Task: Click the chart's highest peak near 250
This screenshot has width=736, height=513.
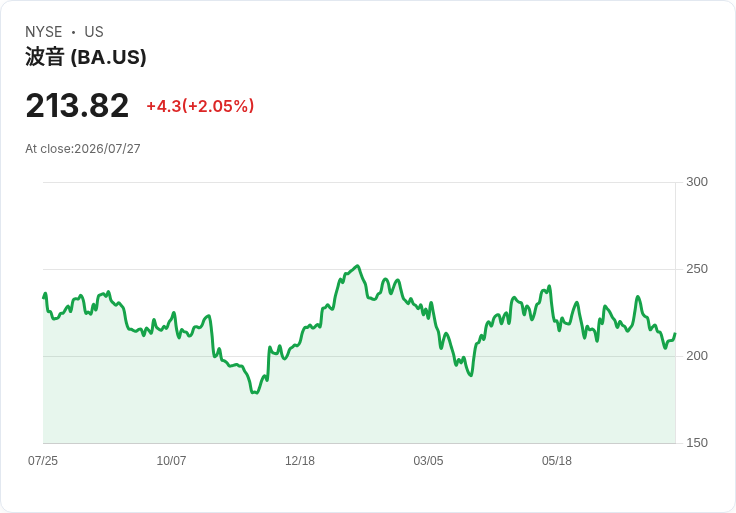Action: (x=358, y=266)
